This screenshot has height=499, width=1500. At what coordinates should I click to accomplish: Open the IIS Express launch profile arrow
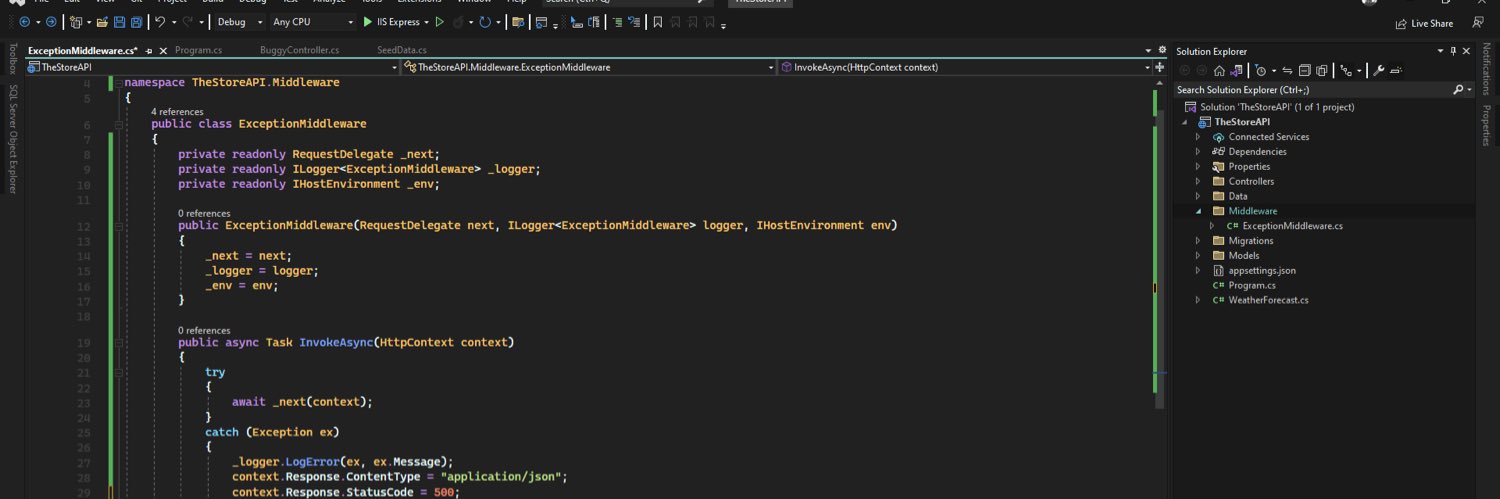coord(426,22)
